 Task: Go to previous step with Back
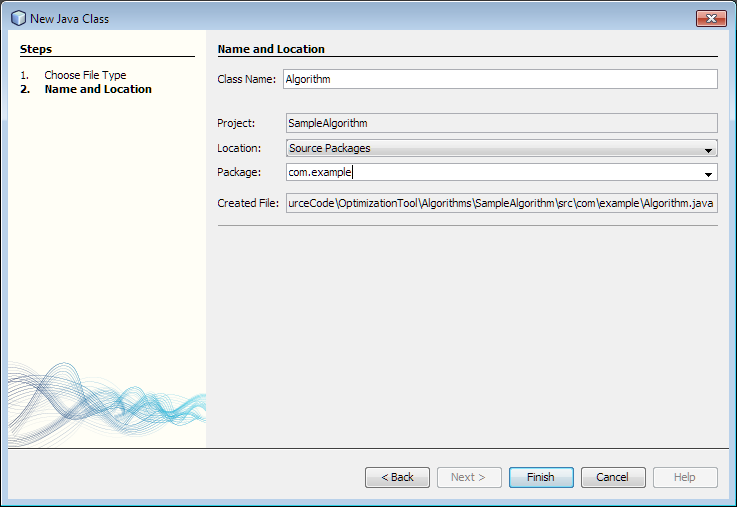(x=397, y=477)
